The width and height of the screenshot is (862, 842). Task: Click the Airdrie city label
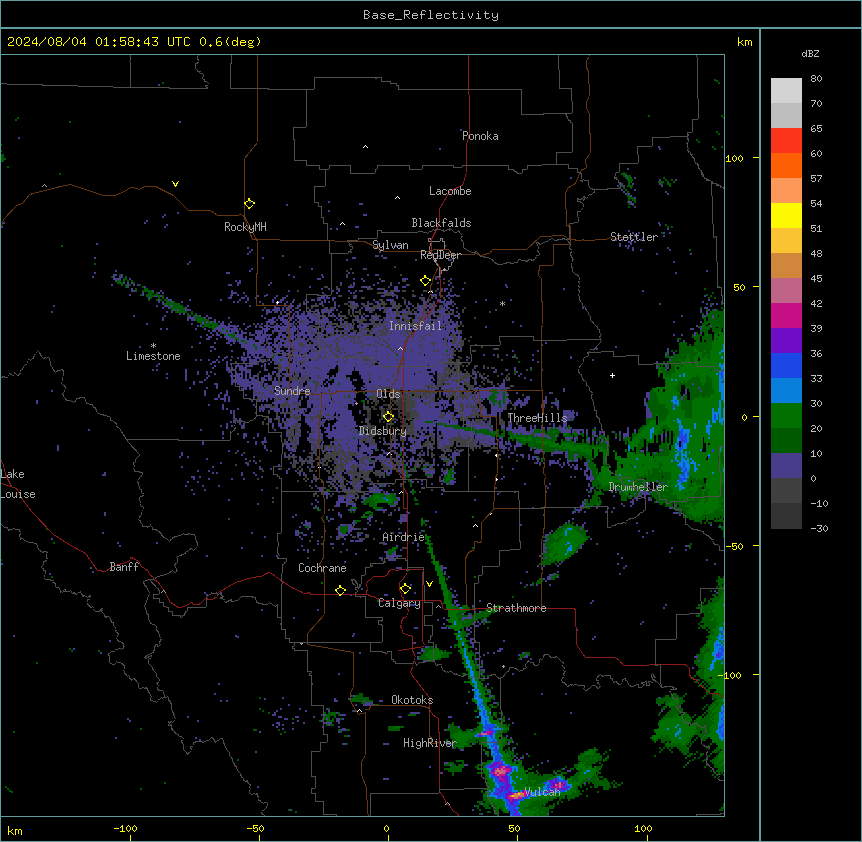[x=404, y=537]
